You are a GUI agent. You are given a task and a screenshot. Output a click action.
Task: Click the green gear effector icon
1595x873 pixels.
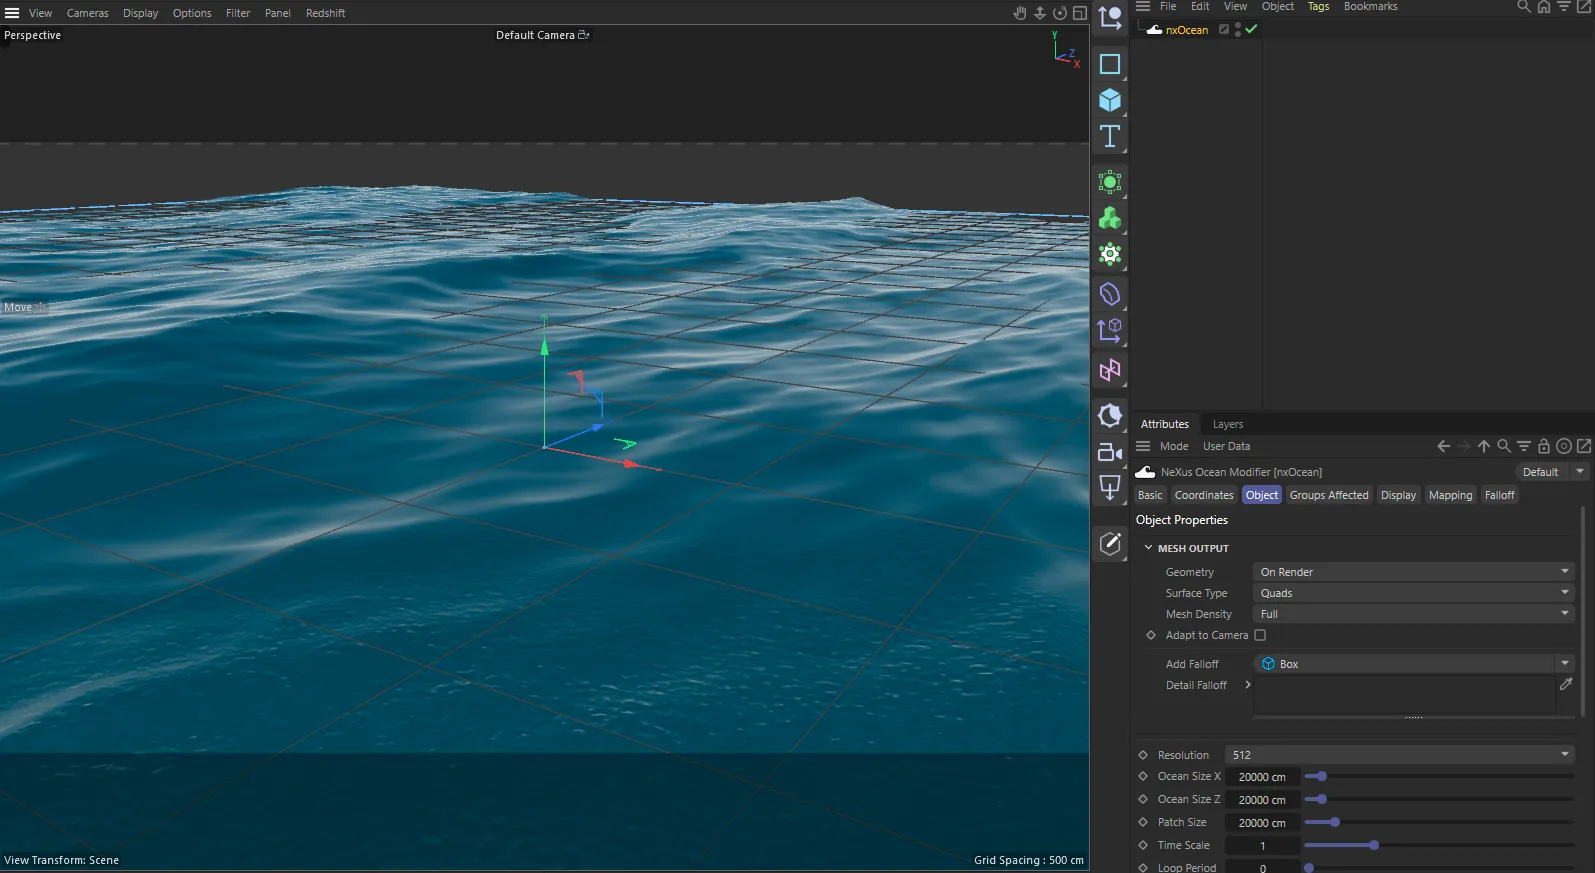[1110, 254]
